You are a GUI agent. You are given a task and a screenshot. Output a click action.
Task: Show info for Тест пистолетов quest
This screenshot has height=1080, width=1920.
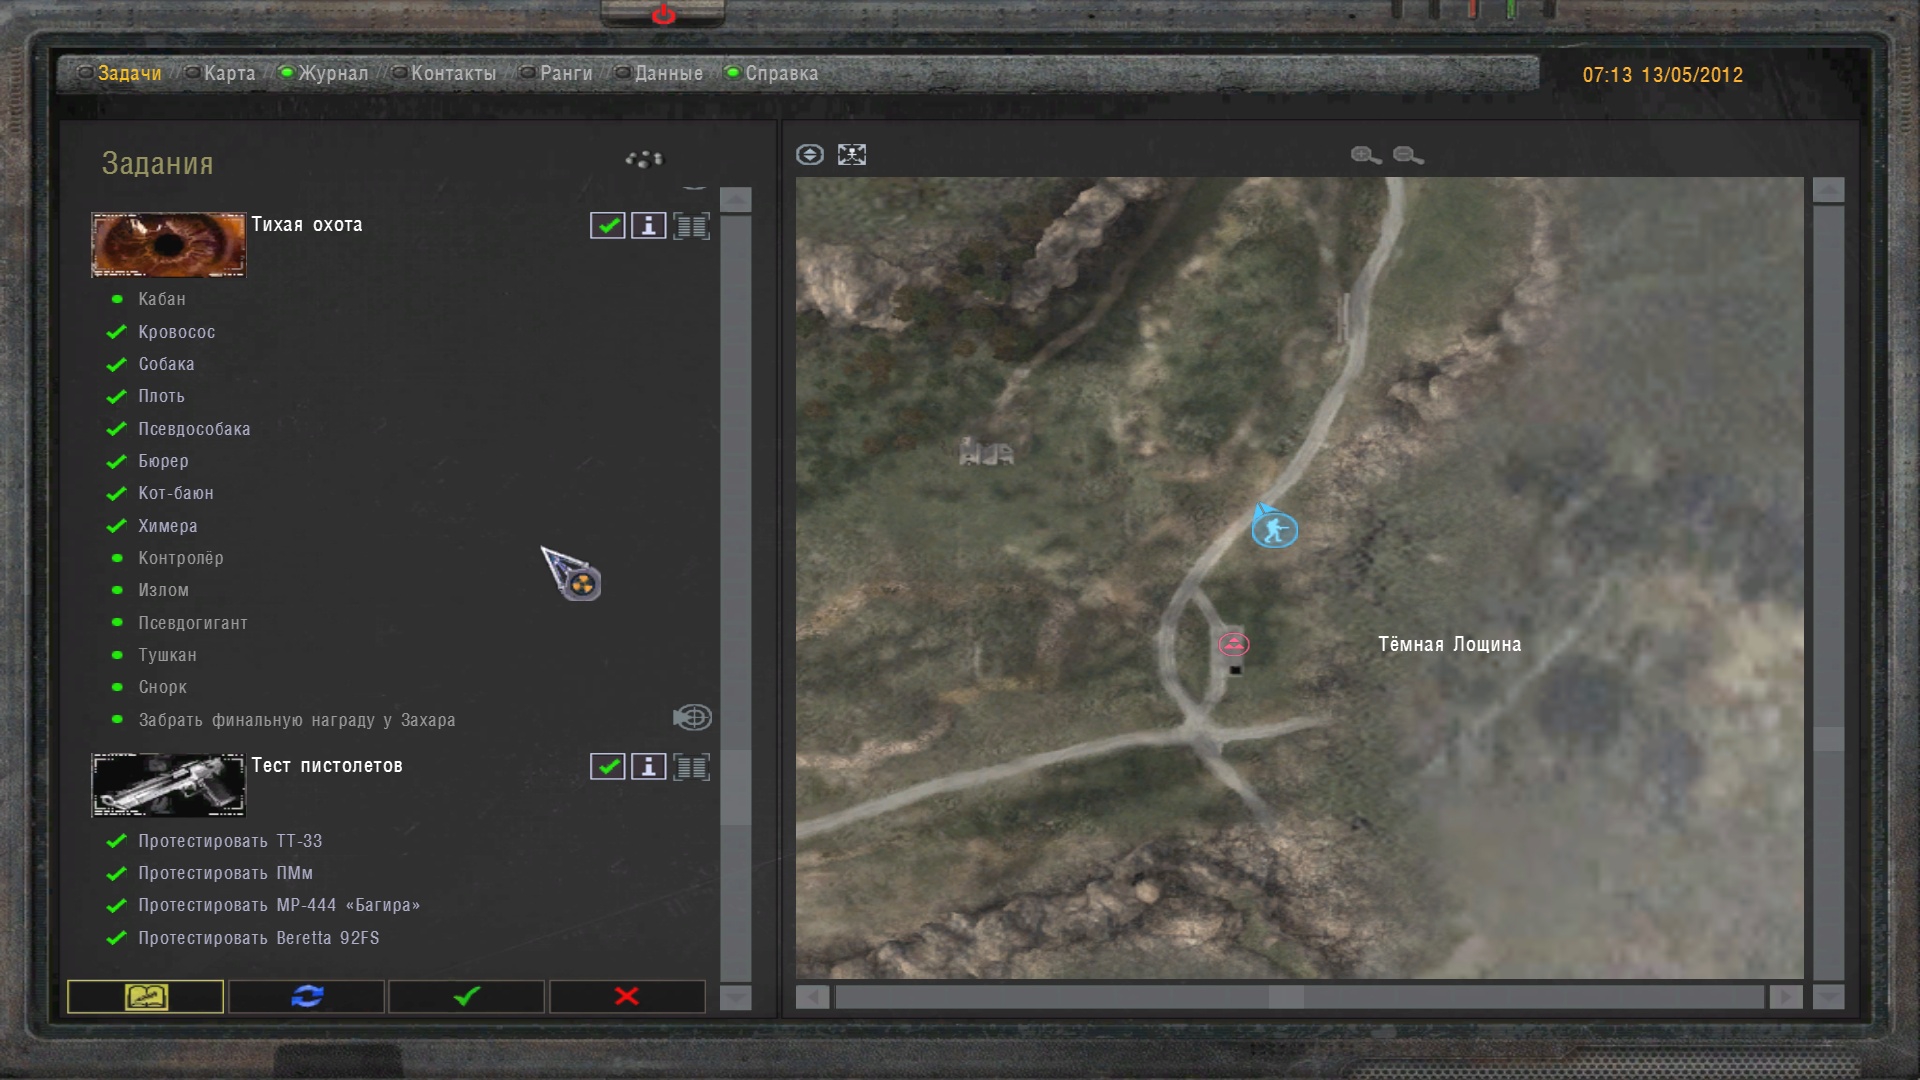pos(649,767)
